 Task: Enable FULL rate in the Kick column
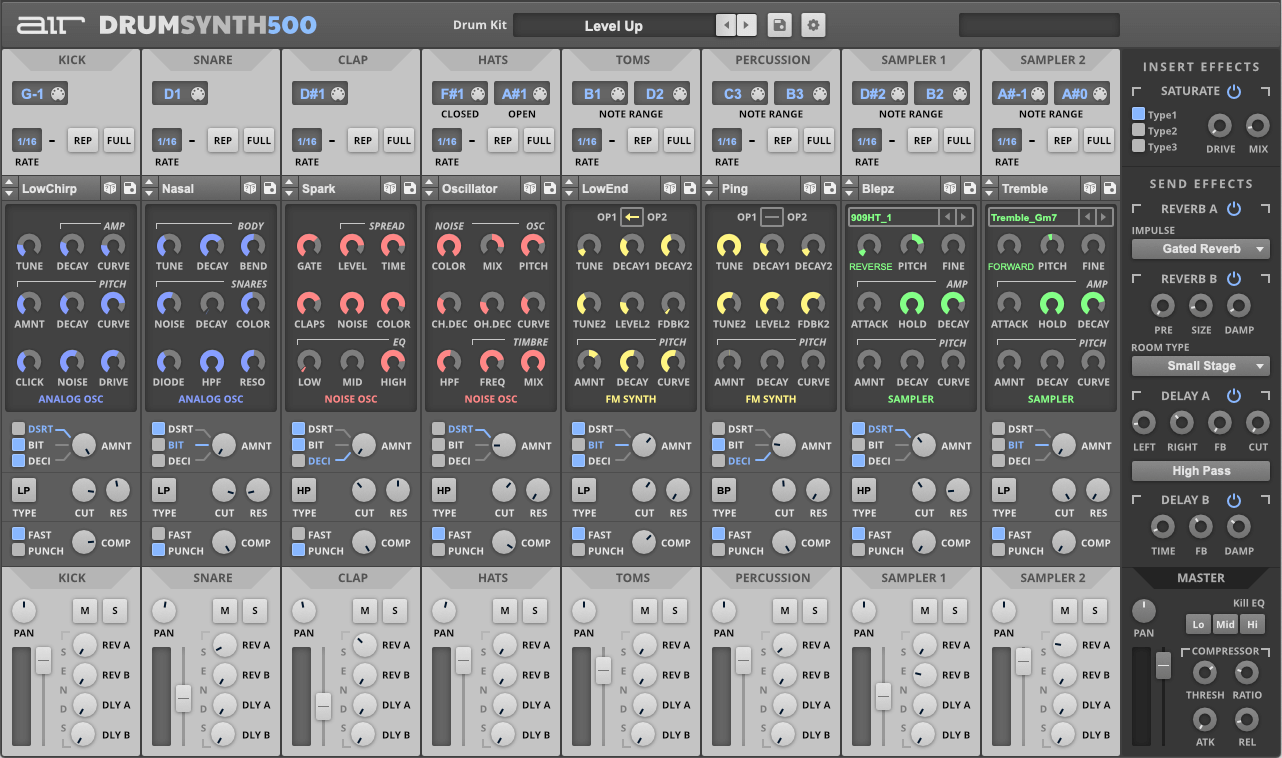pyautogui.click(x=119, y=140)
